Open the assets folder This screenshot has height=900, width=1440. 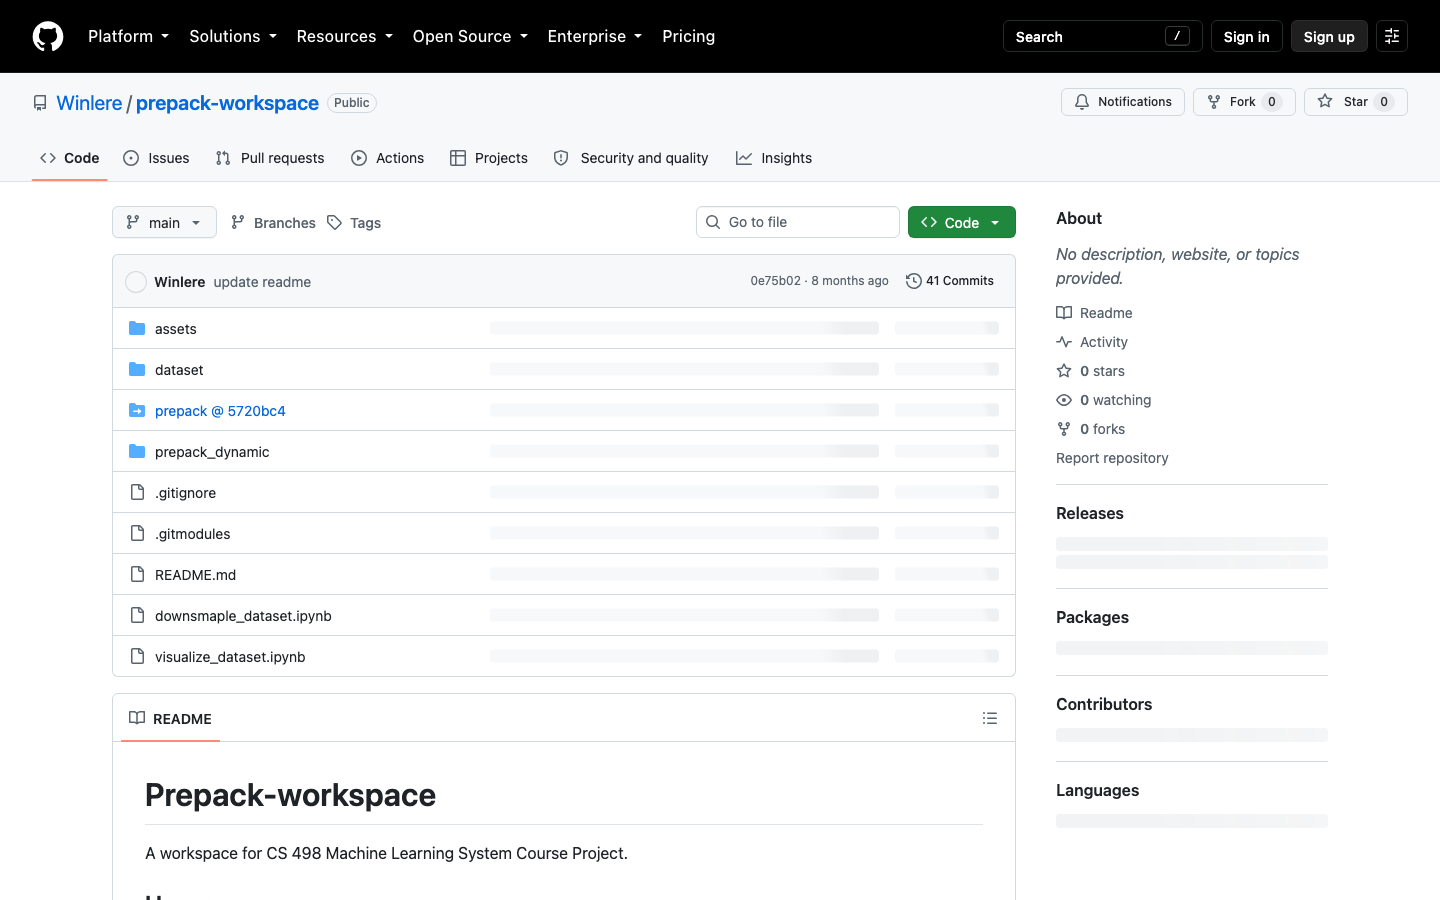(x=176, y=329)
